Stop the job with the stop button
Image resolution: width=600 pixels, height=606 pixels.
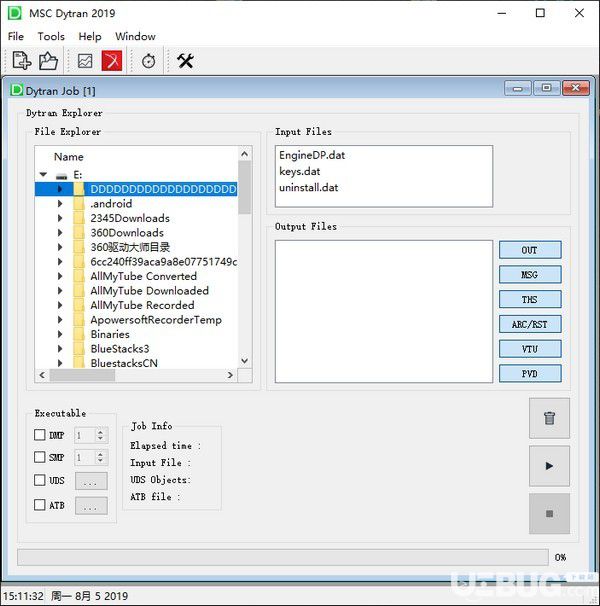(549, 514)
